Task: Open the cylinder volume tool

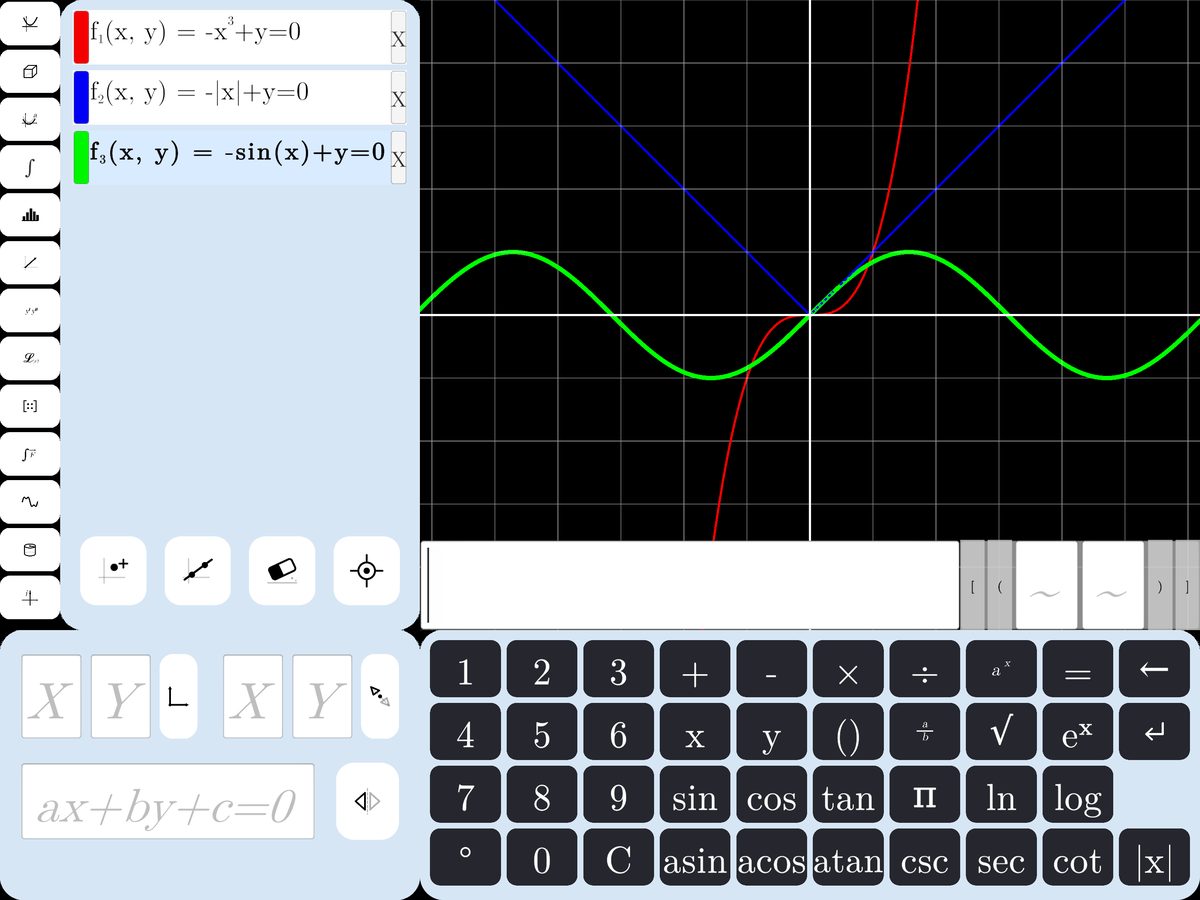Action: 30,551
